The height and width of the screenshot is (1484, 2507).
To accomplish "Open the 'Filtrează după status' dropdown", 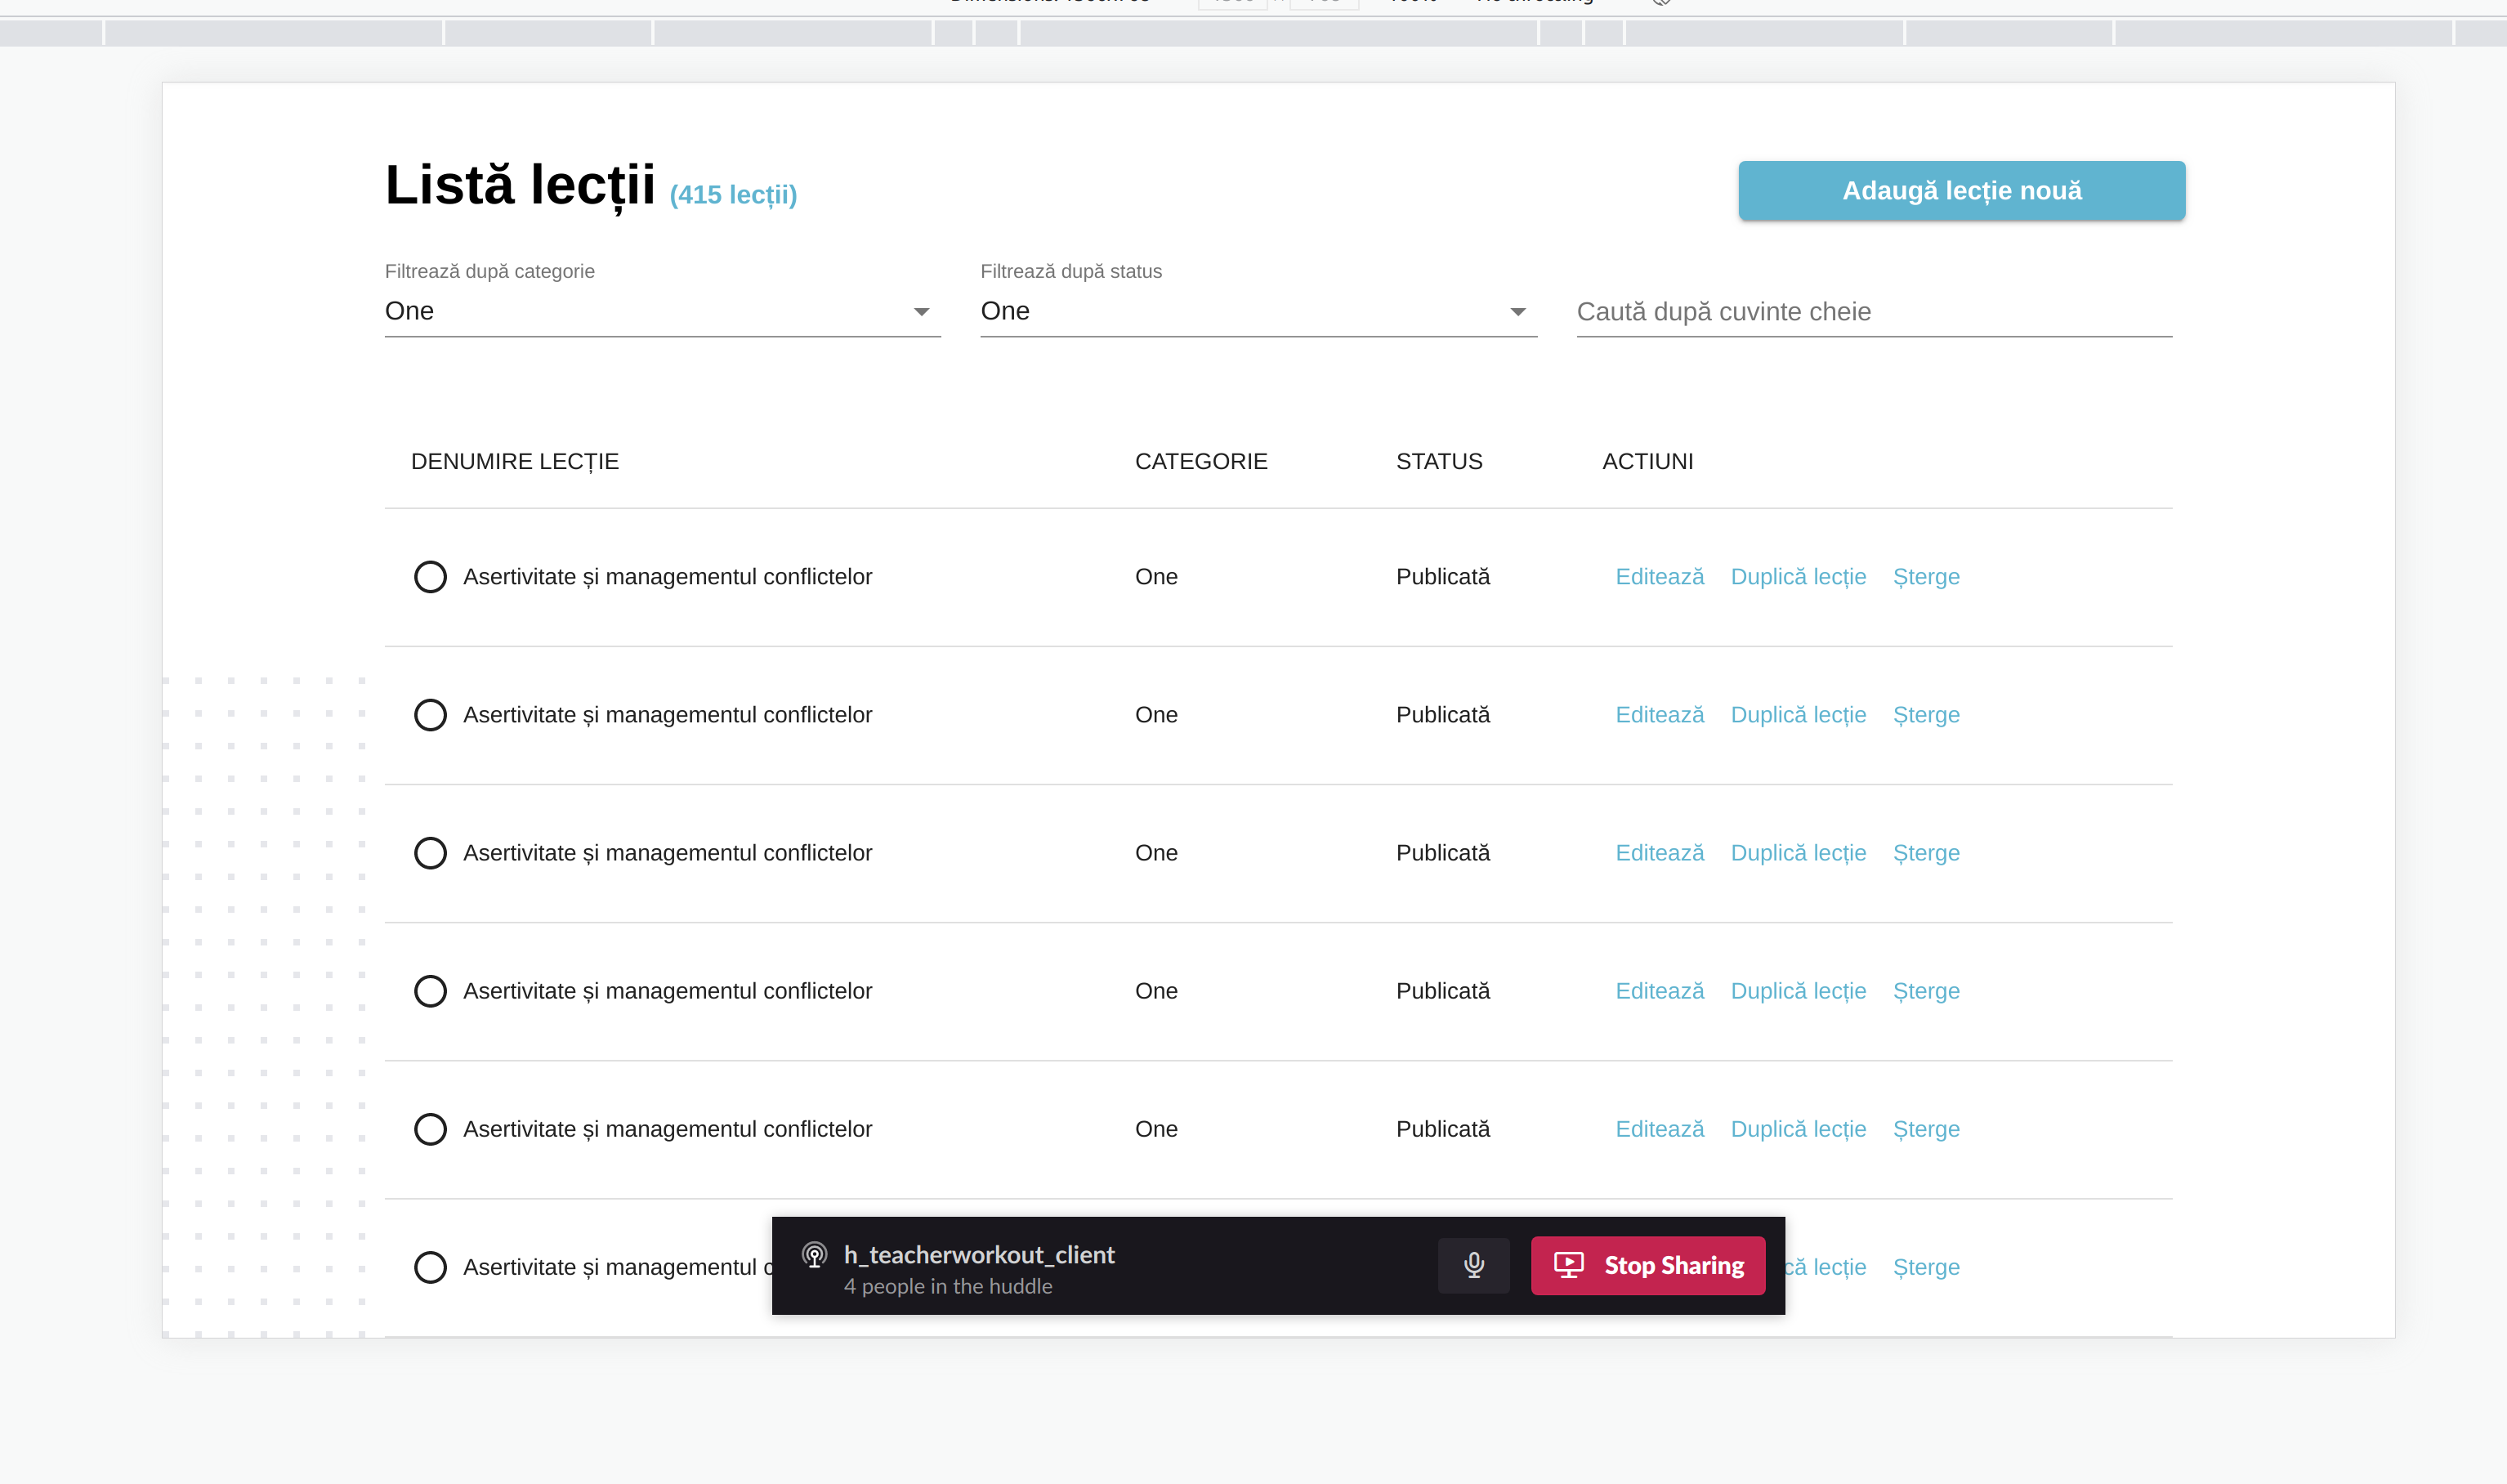I will pyautogui.click(x=1257, y=311).
